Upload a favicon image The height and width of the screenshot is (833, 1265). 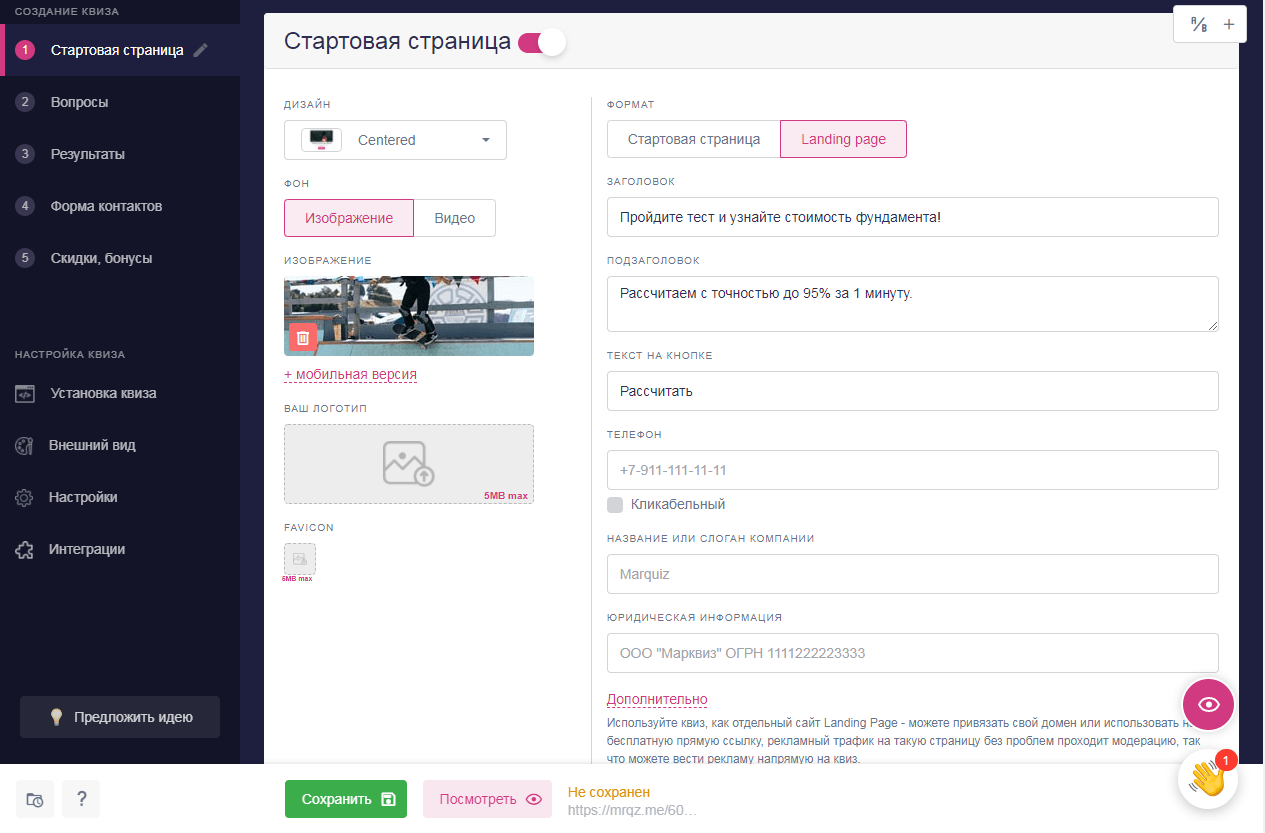coord(299,559)
